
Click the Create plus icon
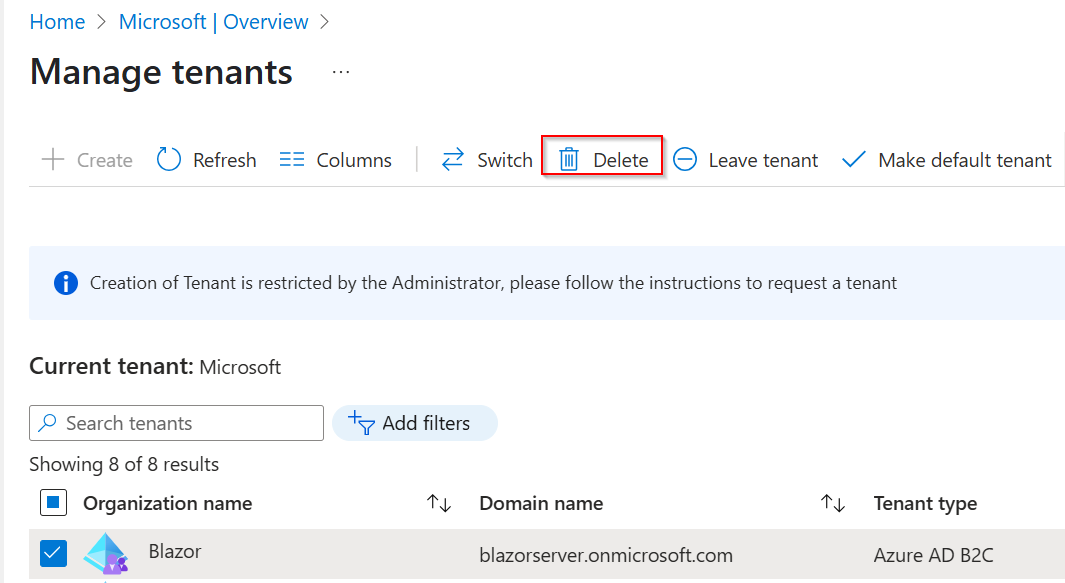[x=52, y=160]
